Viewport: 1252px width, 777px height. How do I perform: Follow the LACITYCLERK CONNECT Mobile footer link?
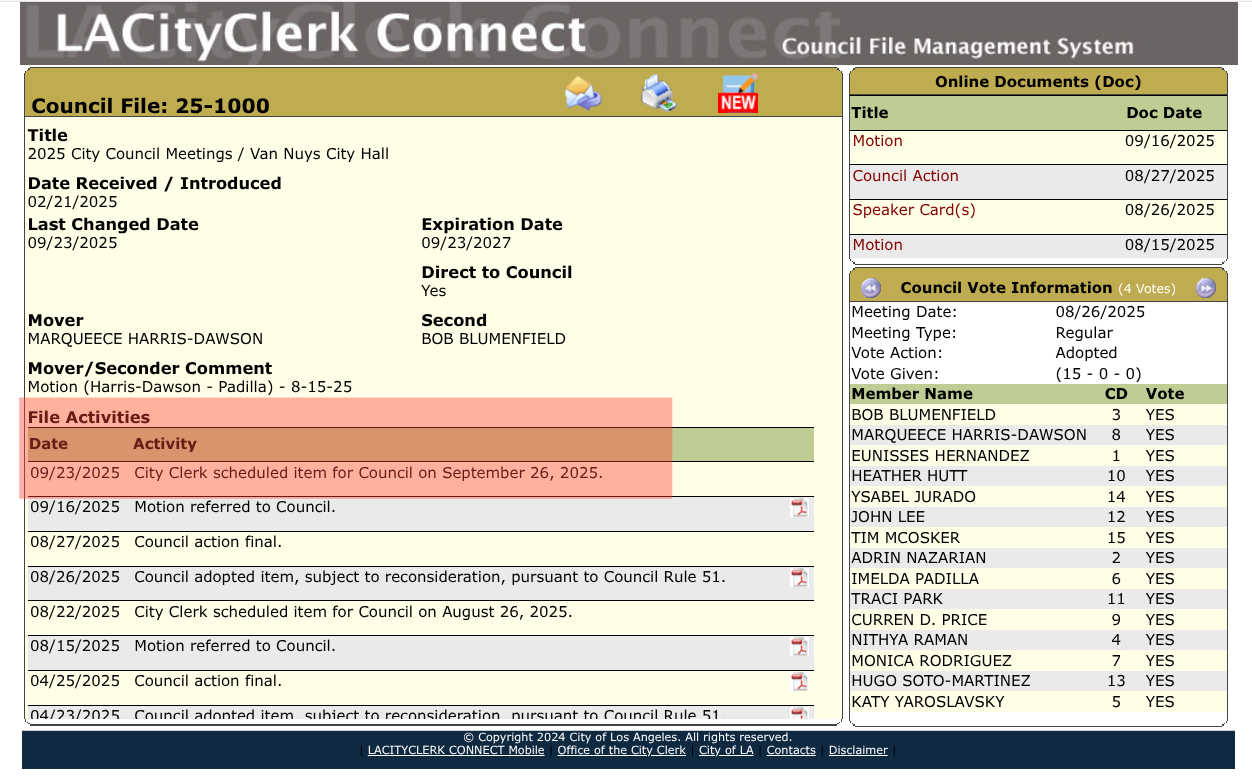click(x=456, y=750)
